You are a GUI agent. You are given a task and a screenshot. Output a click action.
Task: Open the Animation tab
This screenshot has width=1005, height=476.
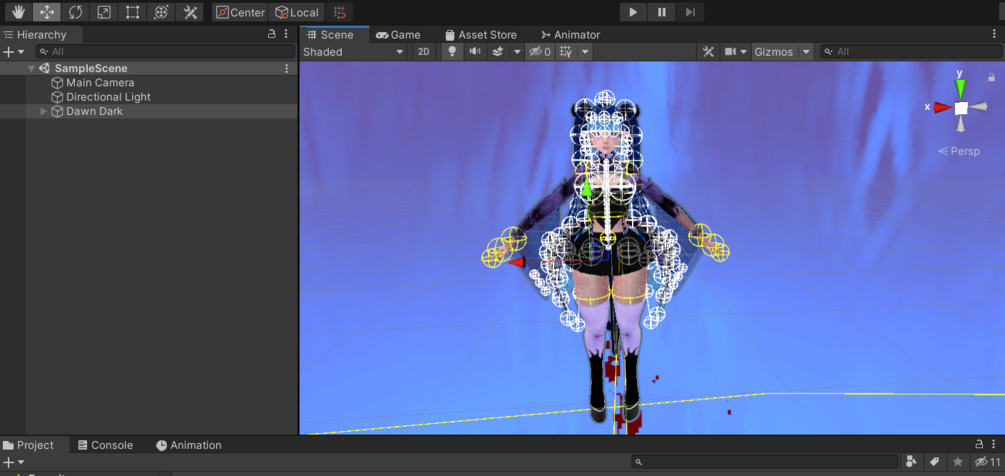pyautogui.click(x=189, y=445)
